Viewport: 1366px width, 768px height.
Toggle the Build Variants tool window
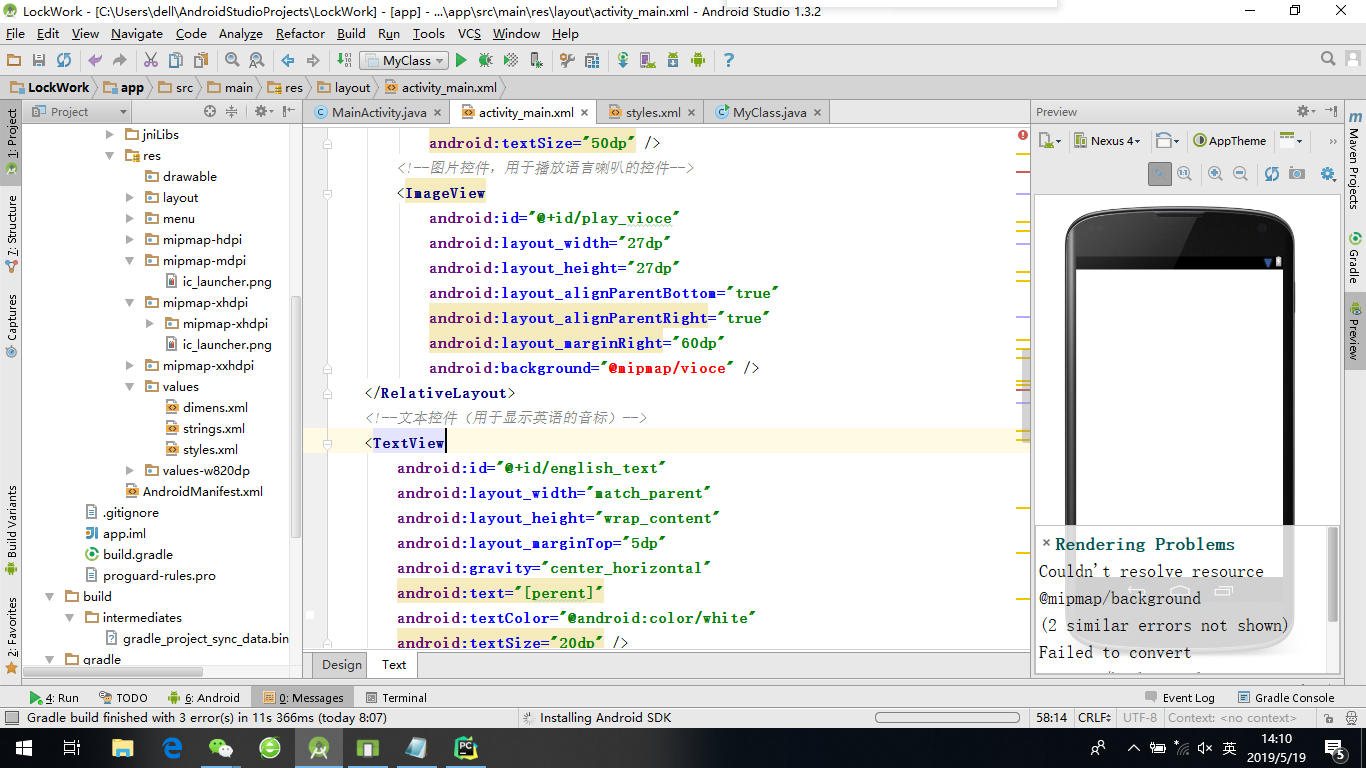pos(12,530)
